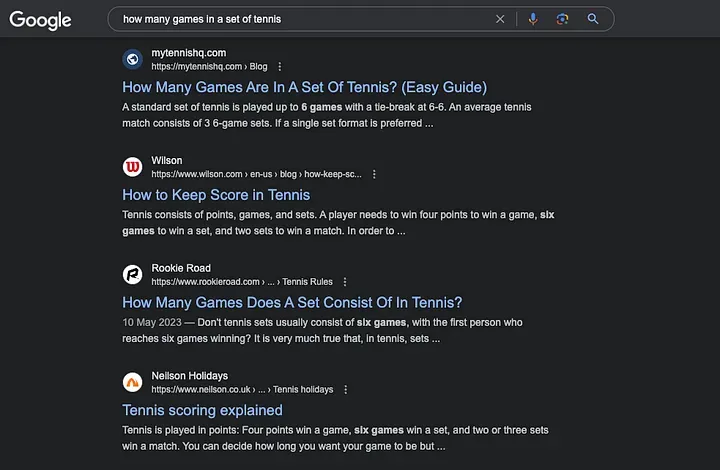
Task: Click the Wilson site name
Action: 167,160
